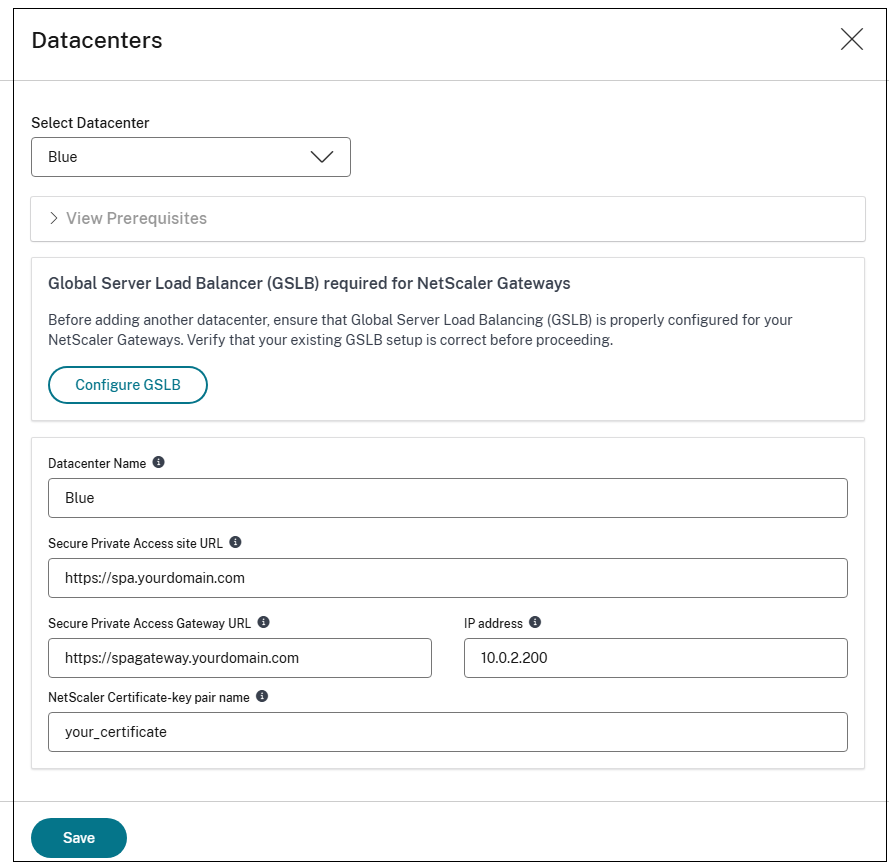This screenshot has width=889, height=867.
Task: Focus the Datacenter Name input field
Action: coord(447,498)
